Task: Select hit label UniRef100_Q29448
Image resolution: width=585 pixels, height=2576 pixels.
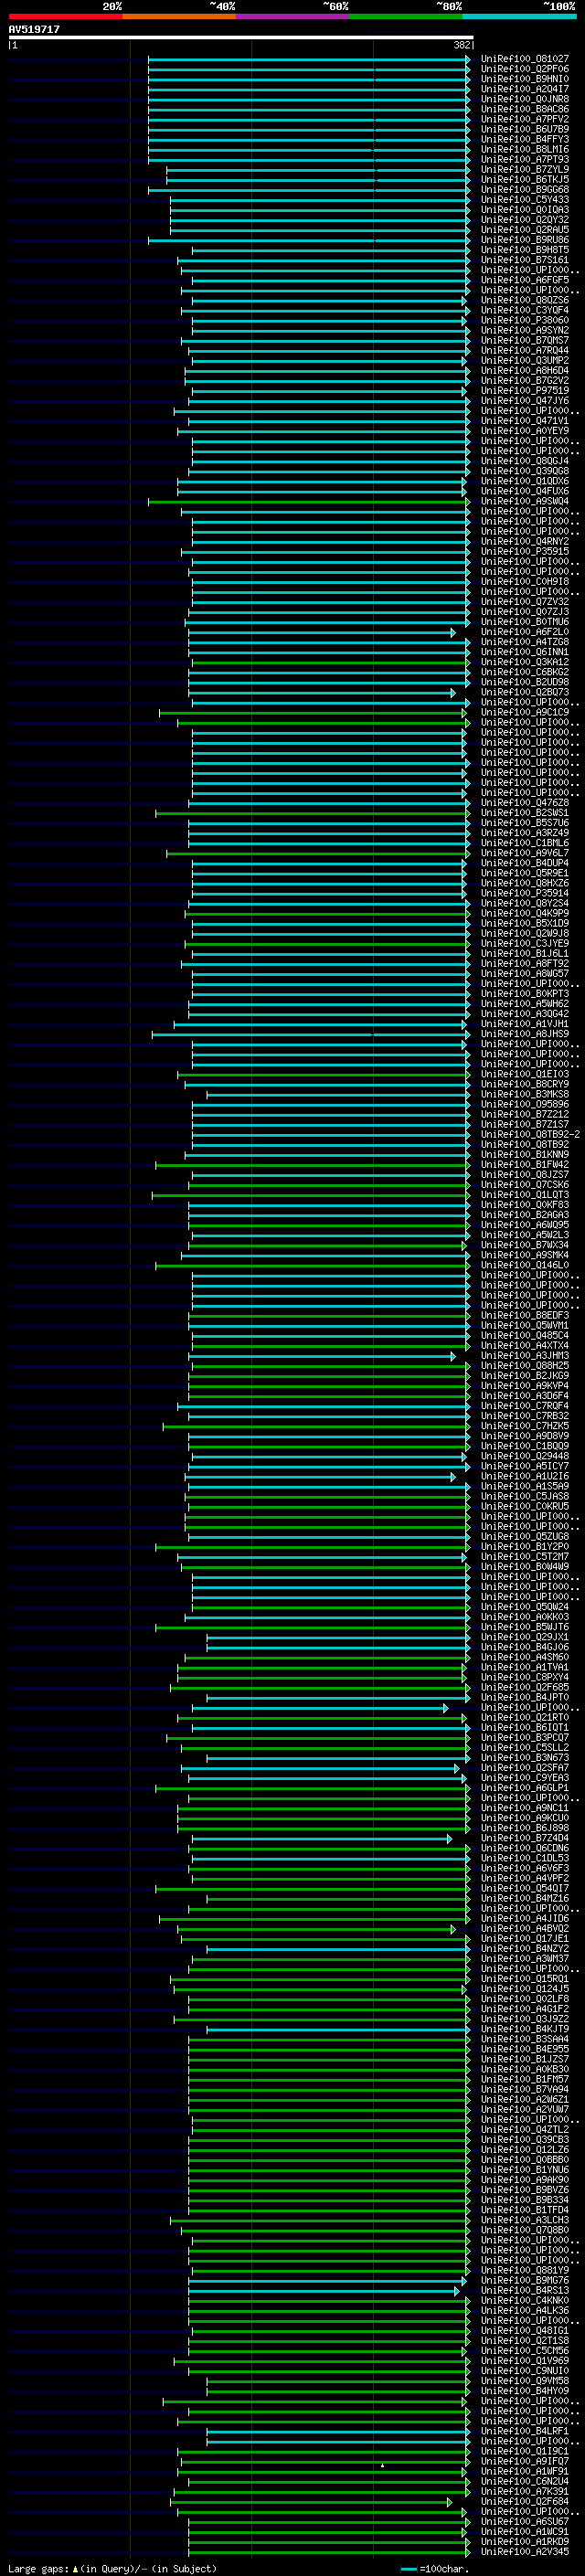Action: [525, 1457]
